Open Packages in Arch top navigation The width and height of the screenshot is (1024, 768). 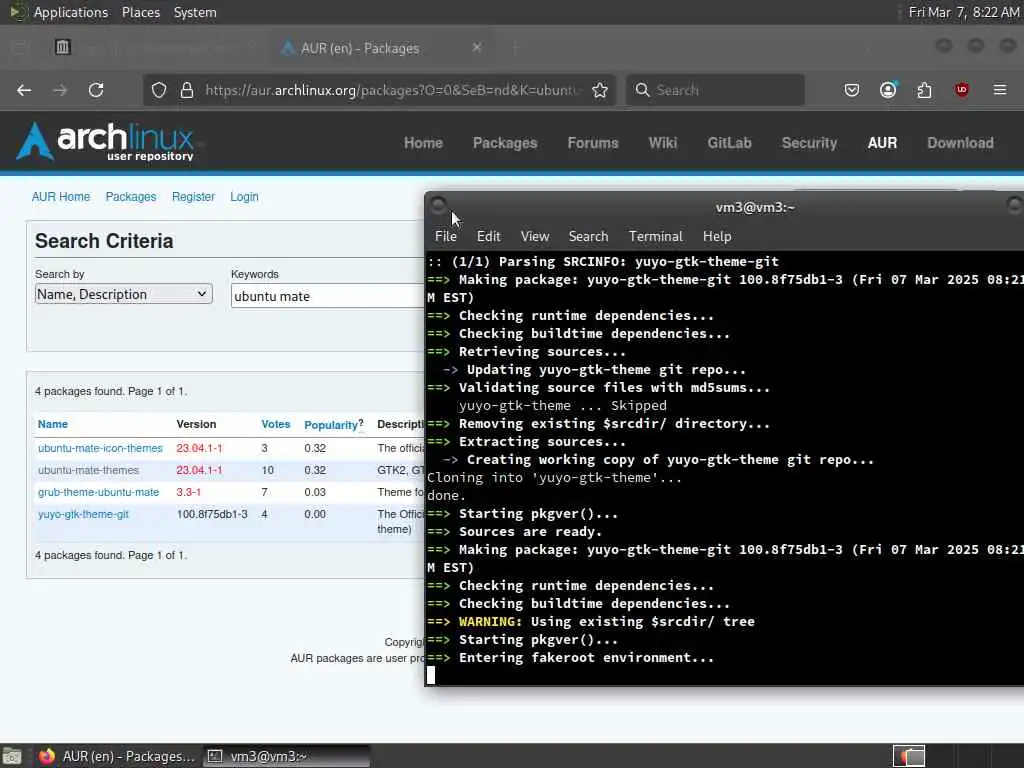[x=505, y=143]
